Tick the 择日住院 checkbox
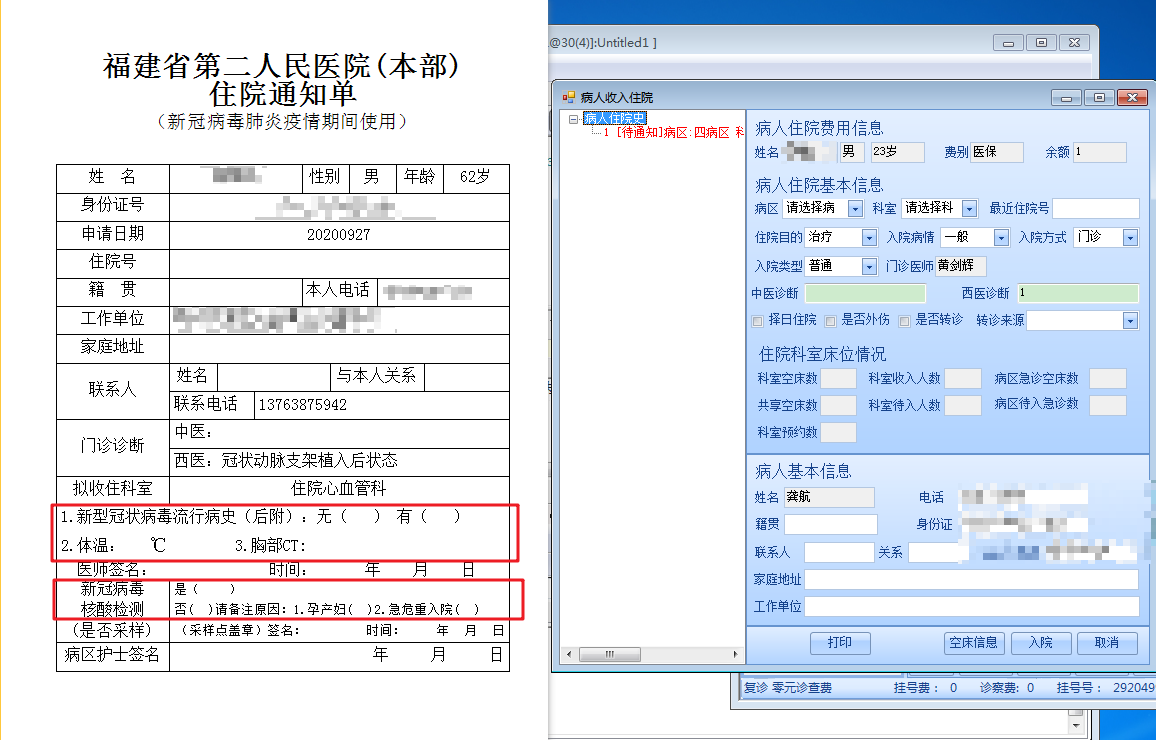 [757, 321]
